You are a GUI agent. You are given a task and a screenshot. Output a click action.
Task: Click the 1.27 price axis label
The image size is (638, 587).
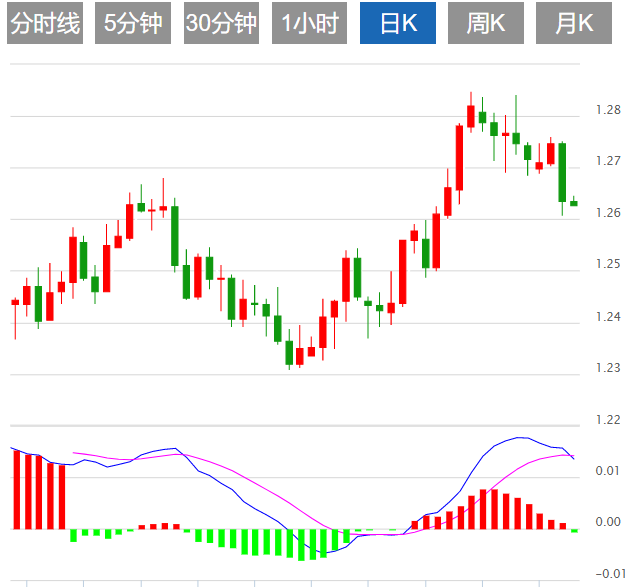[608, 161]
